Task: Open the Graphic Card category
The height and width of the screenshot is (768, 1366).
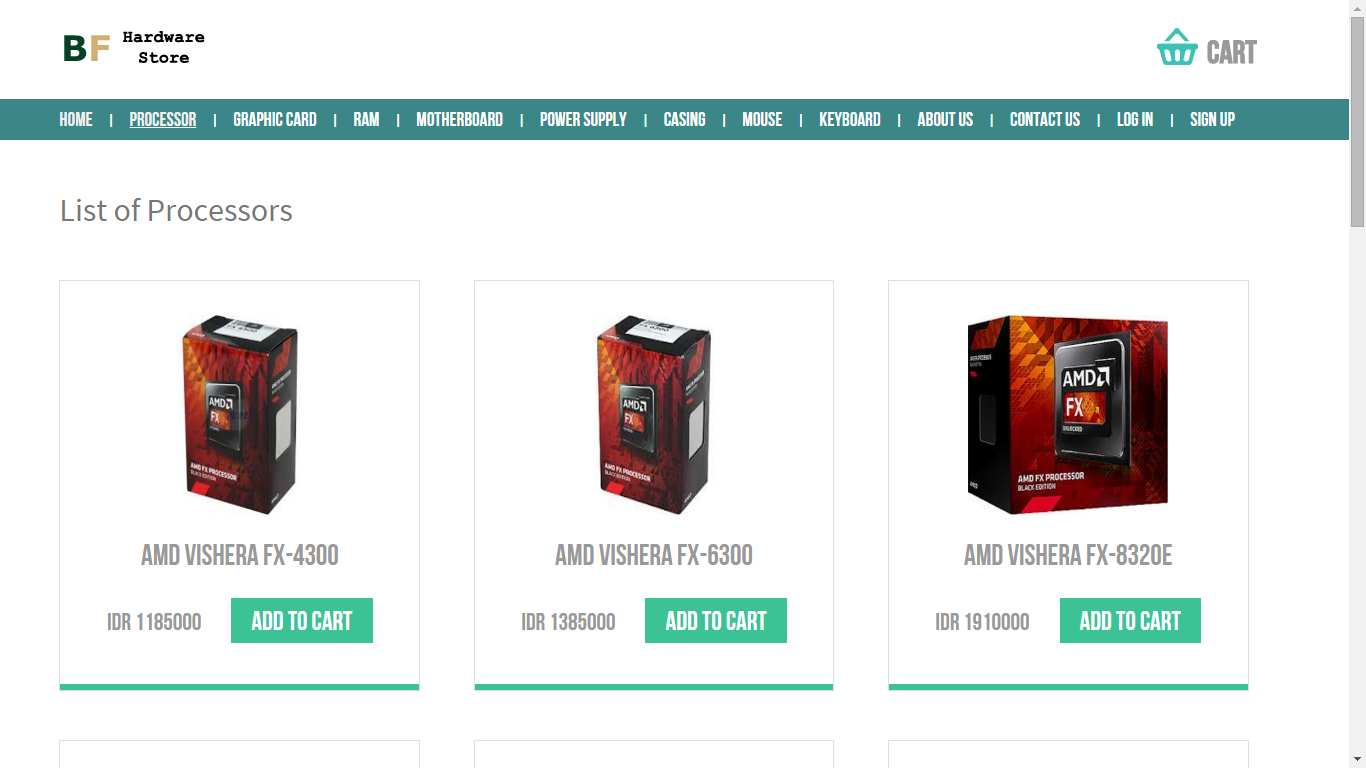Action: point(275,120)
